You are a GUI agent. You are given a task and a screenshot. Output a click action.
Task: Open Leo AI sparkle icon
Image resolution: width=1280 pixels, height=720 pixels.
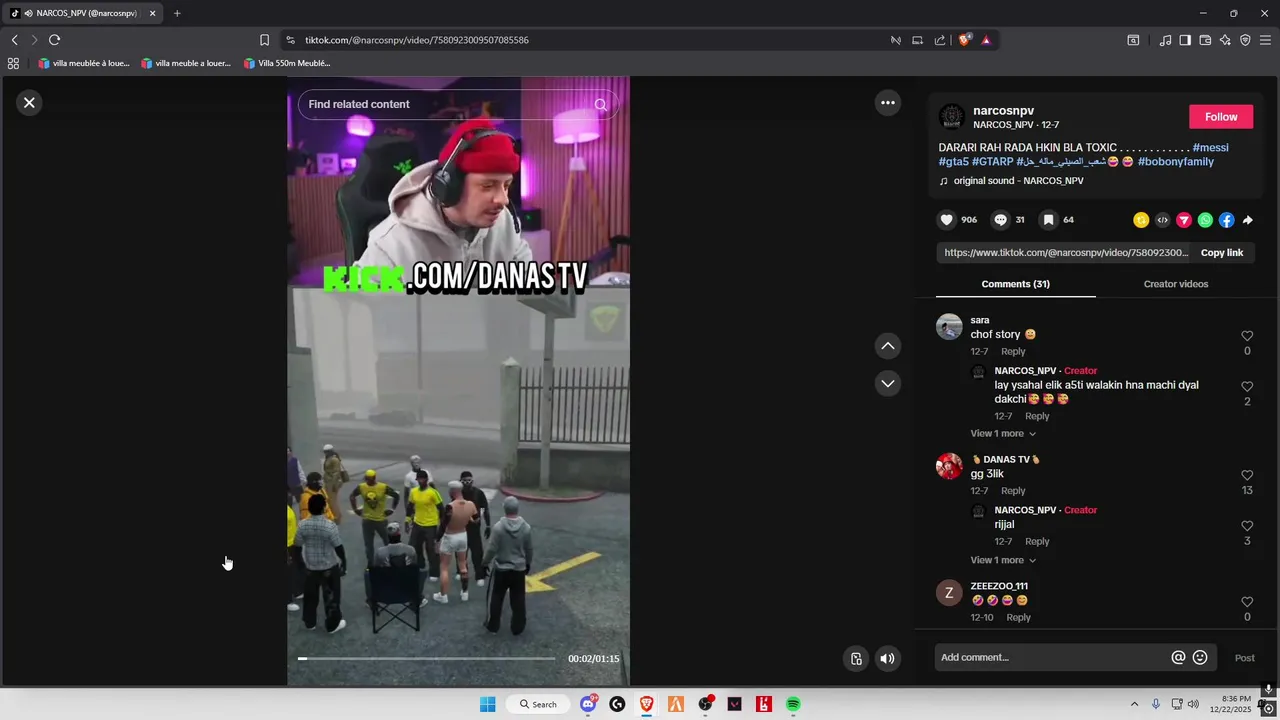click(x=1225, y=40)
